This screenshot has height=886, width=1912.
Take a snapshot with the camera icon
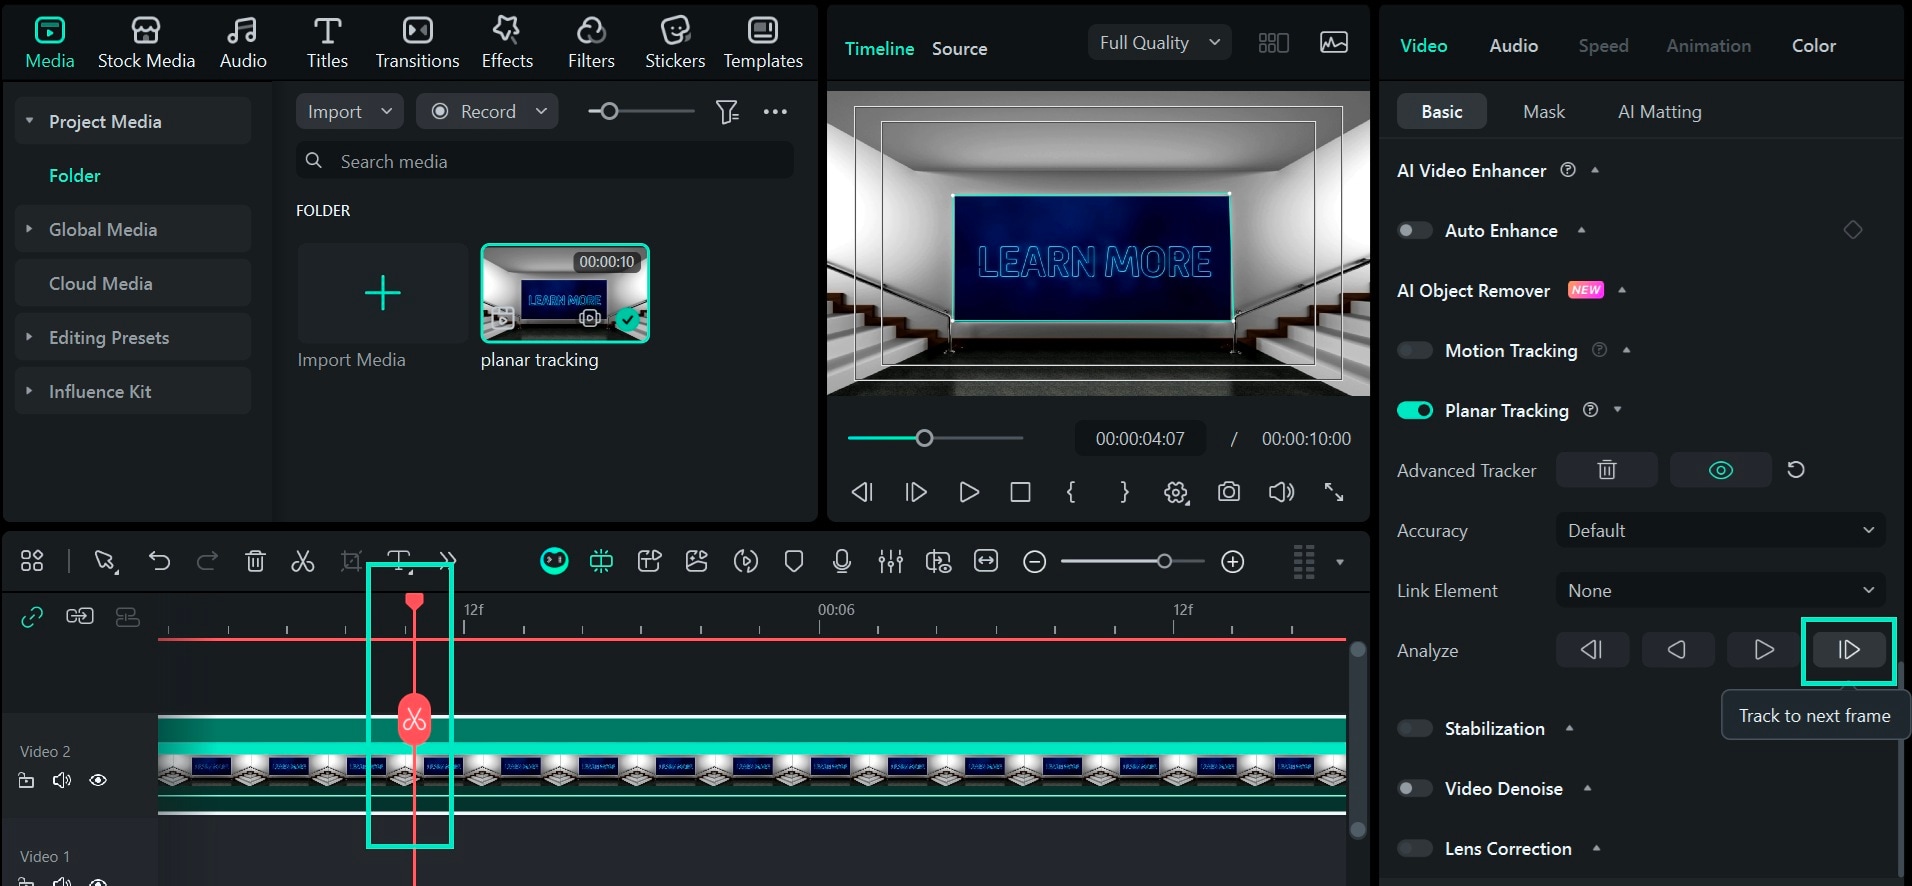(x=1228, y=492)
